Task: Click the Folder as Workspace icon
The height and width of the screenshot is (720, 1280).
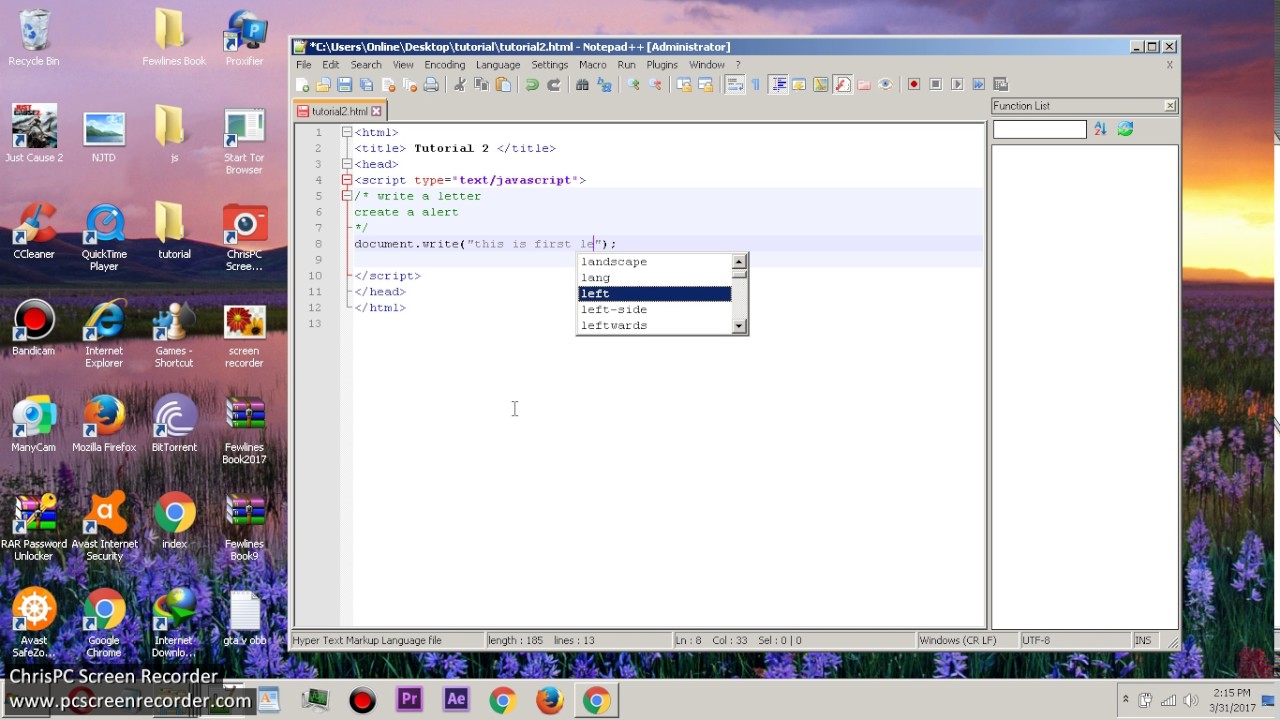Action: (864, 85)
